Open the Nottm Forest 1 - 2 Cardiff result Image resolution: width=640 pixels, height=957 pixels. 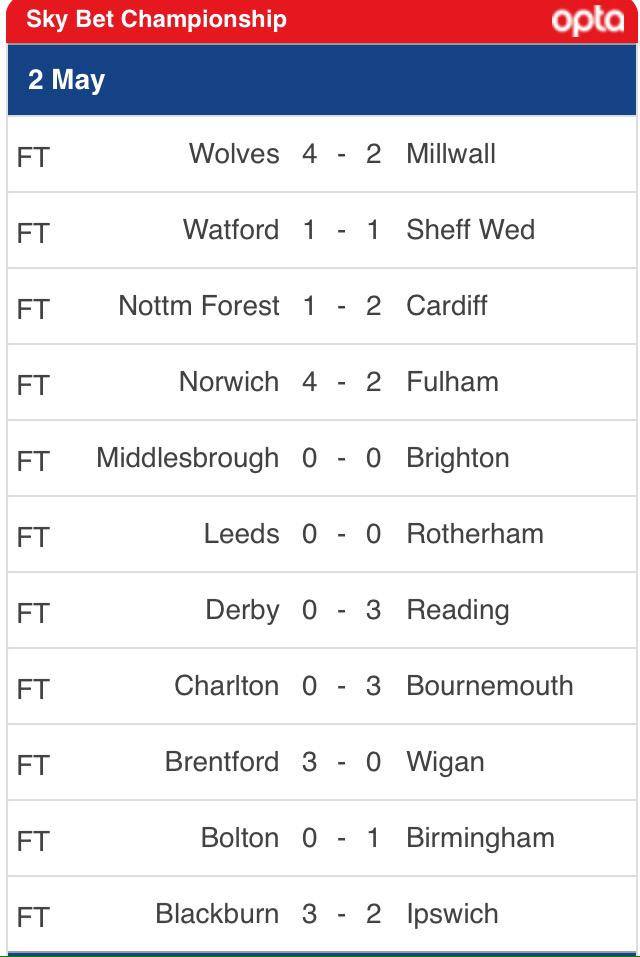tap(322, 306)
